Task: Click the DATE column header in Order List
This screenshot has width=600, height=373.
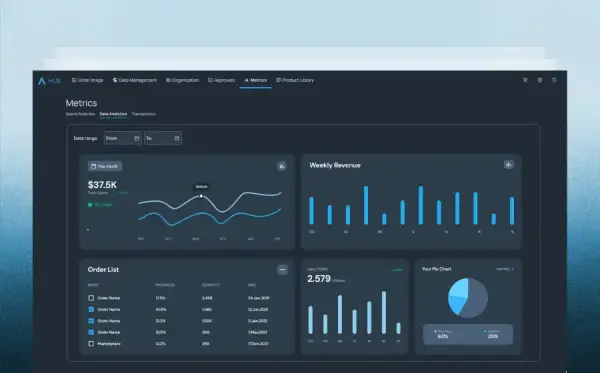Action: coord(252,285)
